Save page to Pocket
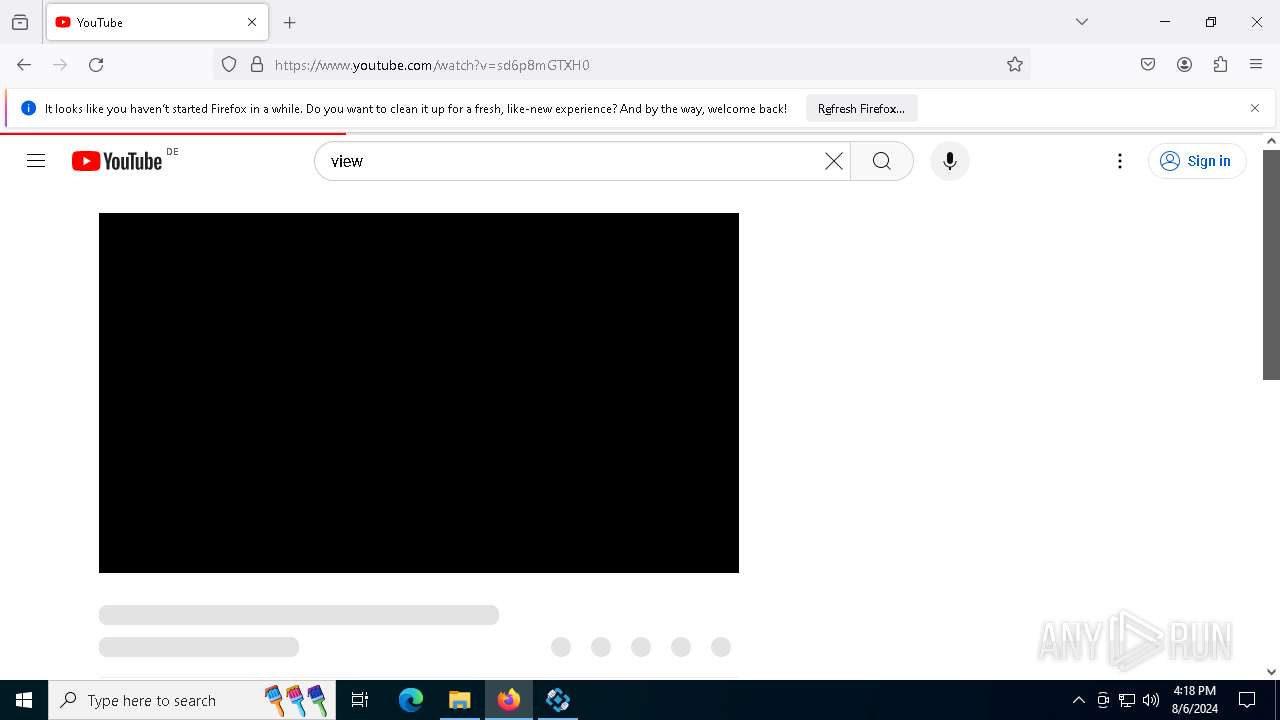1280x720 pixels. [x=1148, y=65]
